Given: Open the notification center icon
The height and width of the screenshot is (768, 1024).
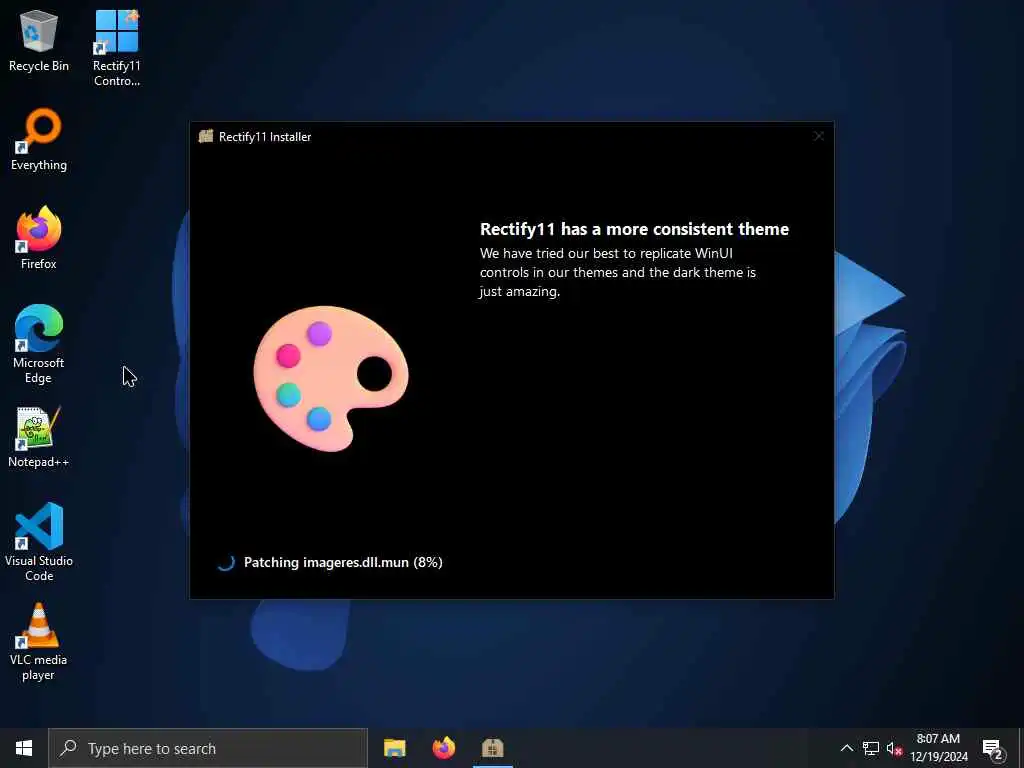Looking at the screenshot, I should (993, 749).
